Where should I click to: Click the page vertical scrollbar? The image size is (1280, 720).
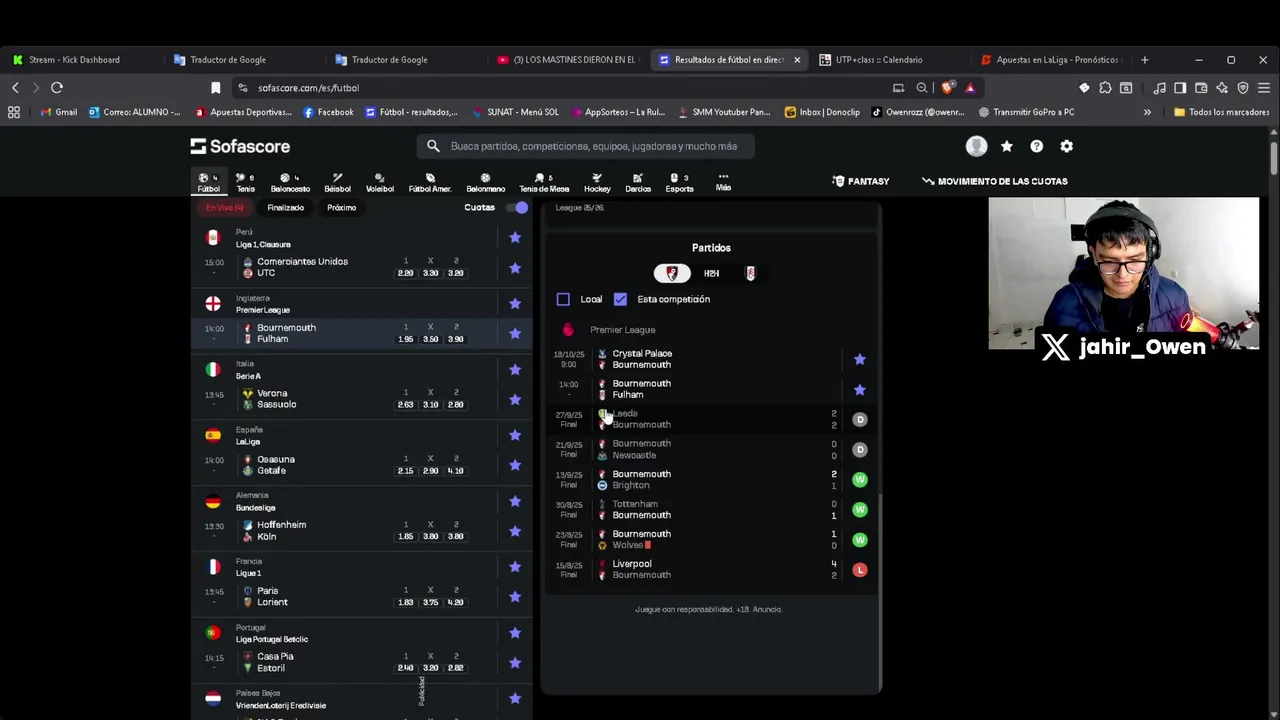[1274, 160]
